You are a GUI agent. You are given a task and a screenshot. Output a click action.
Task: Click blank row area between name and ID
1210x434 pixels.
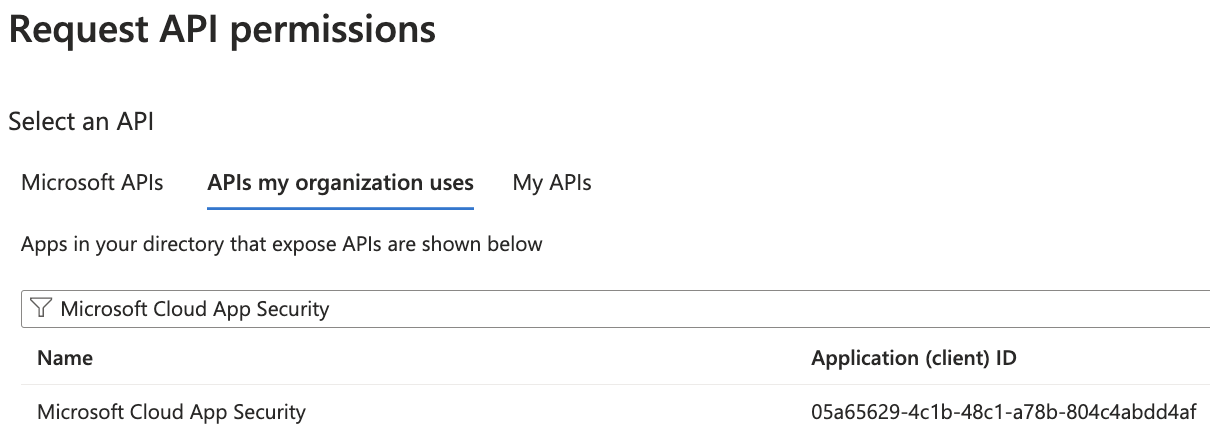click(550, 411)
